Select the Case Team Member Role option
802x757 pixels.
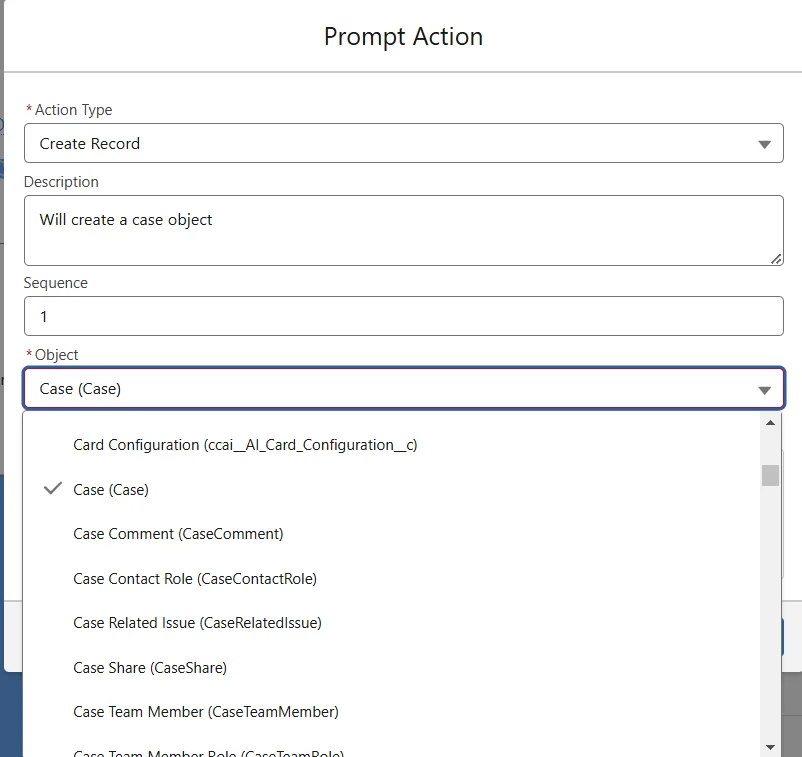point(208,752)
